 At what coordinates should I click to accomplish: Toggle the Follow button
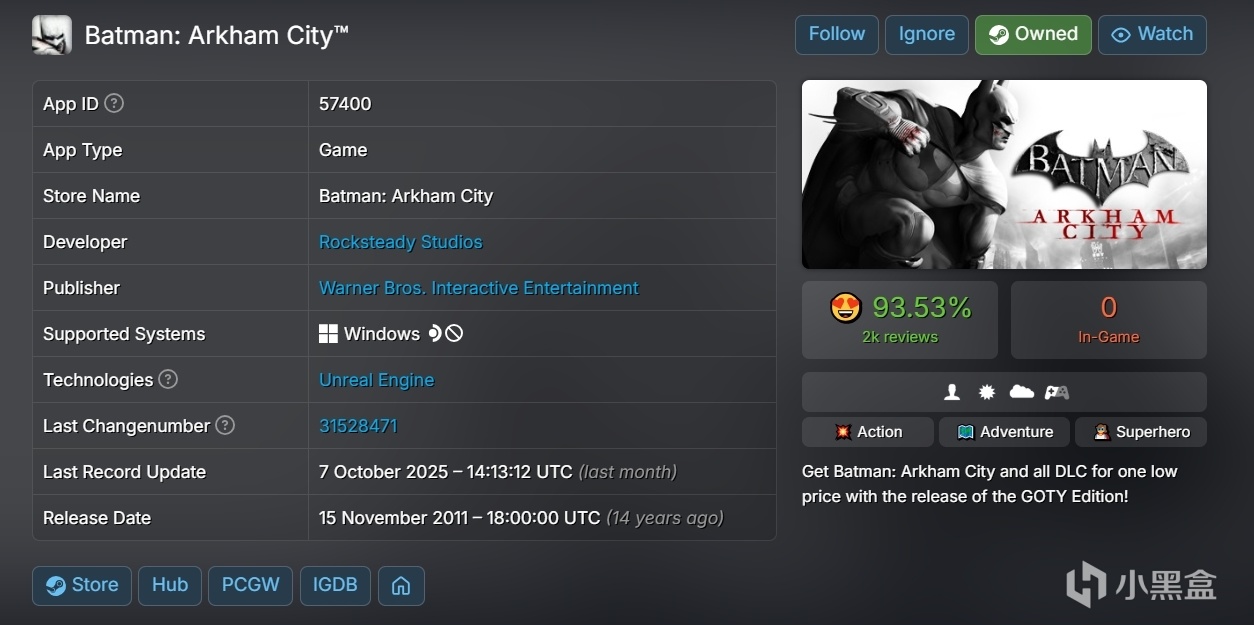pos(836,34)
